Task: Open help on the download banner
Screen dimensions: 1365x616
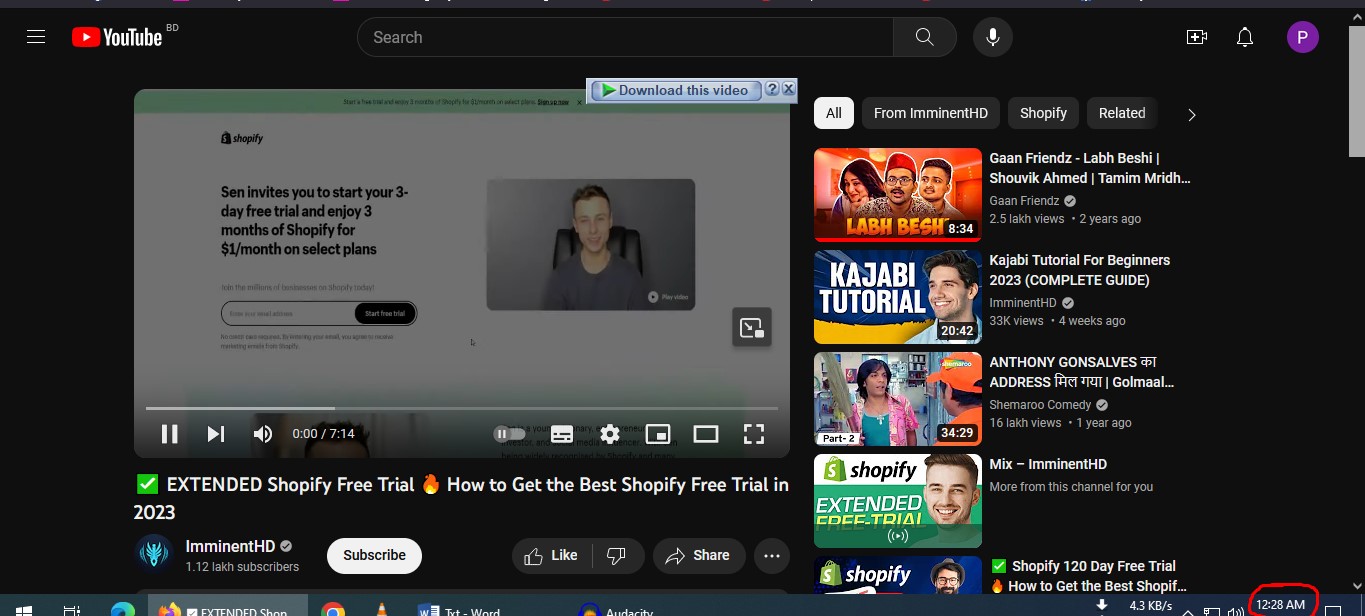Action: click(772, 89)
